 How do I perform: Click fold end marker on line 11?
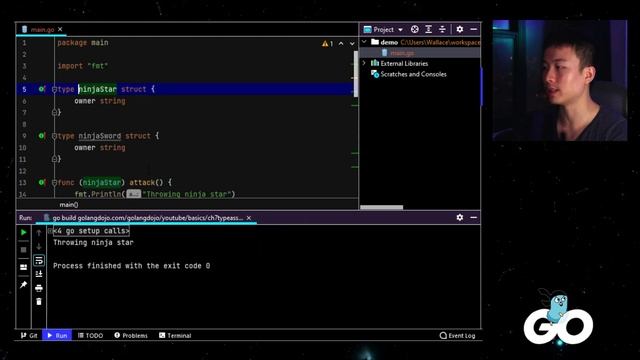click(54, 159)
